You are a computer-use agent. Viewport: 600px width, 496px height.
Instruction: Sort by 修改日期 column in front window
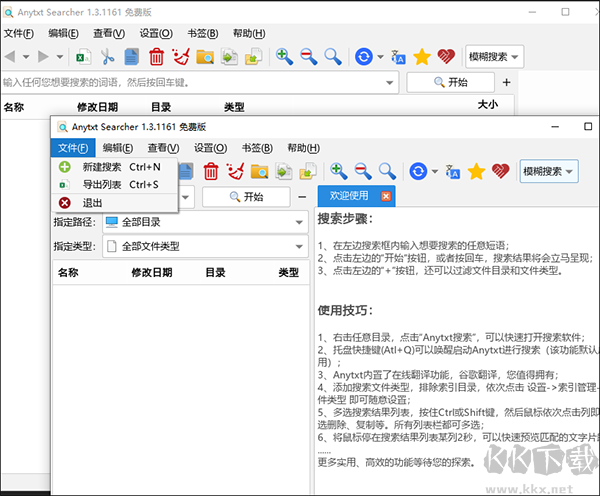[152, 272]
